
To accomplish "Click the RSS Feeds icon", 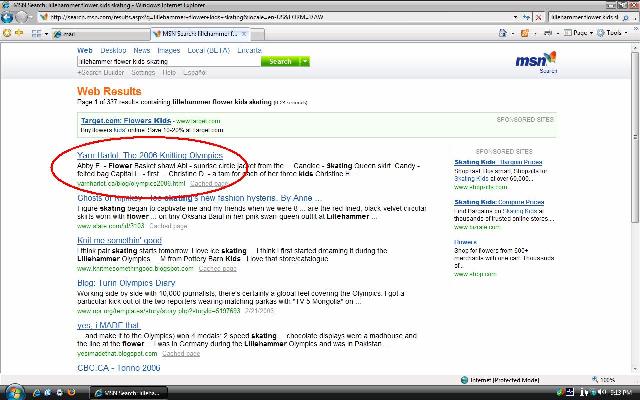I will 525,33.
